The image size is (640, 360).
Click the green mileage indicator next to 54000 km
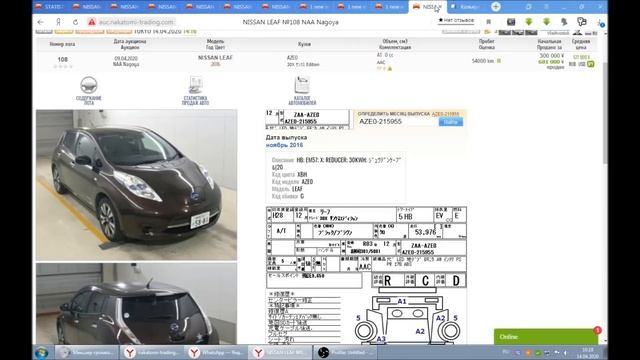499,61
